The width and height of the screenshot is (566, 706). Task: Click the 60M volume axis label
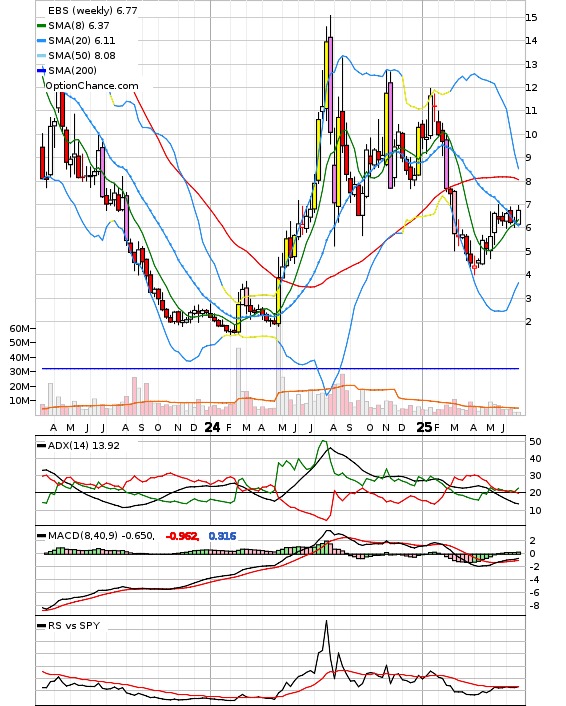pos(20,329)
